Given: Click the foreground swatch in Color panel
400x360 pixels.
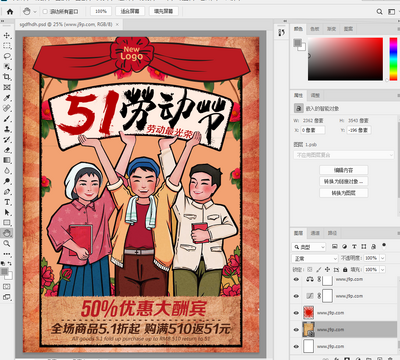Looking at the screenshot, I should [x=297, y=43].
